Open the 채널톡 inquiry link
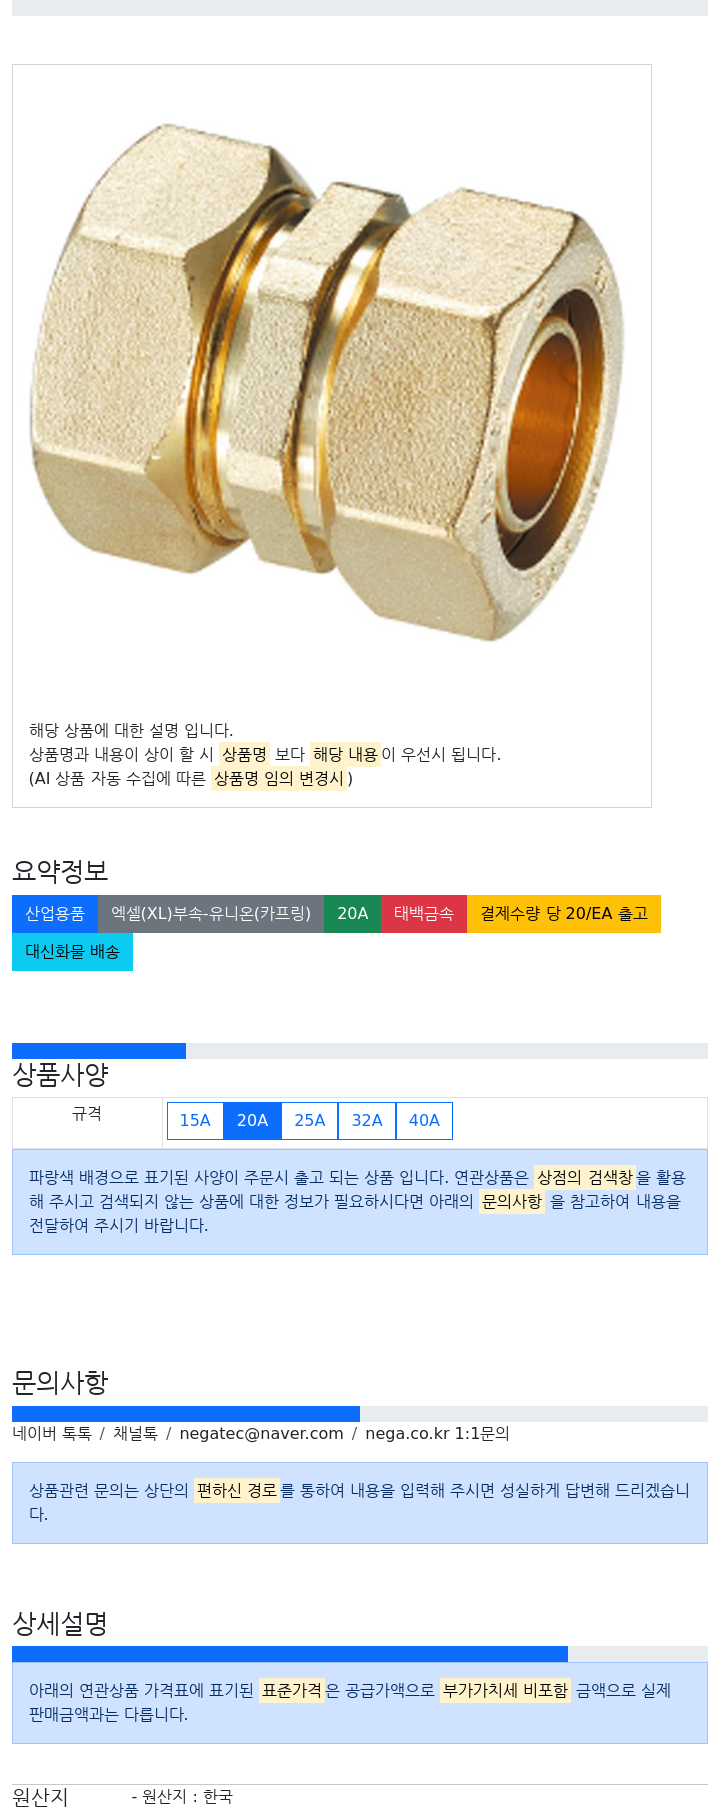 click(135, 1434)
